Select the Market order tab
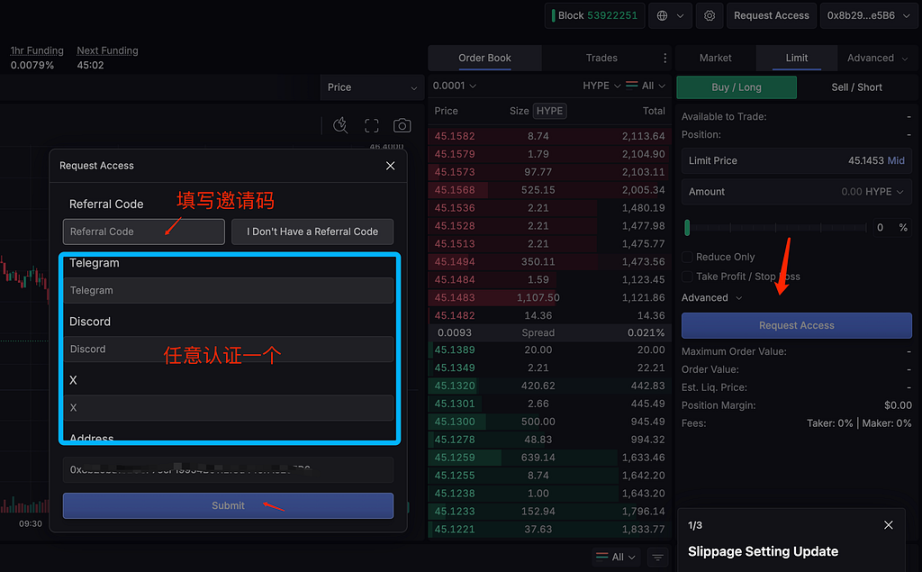 point(715,58)
